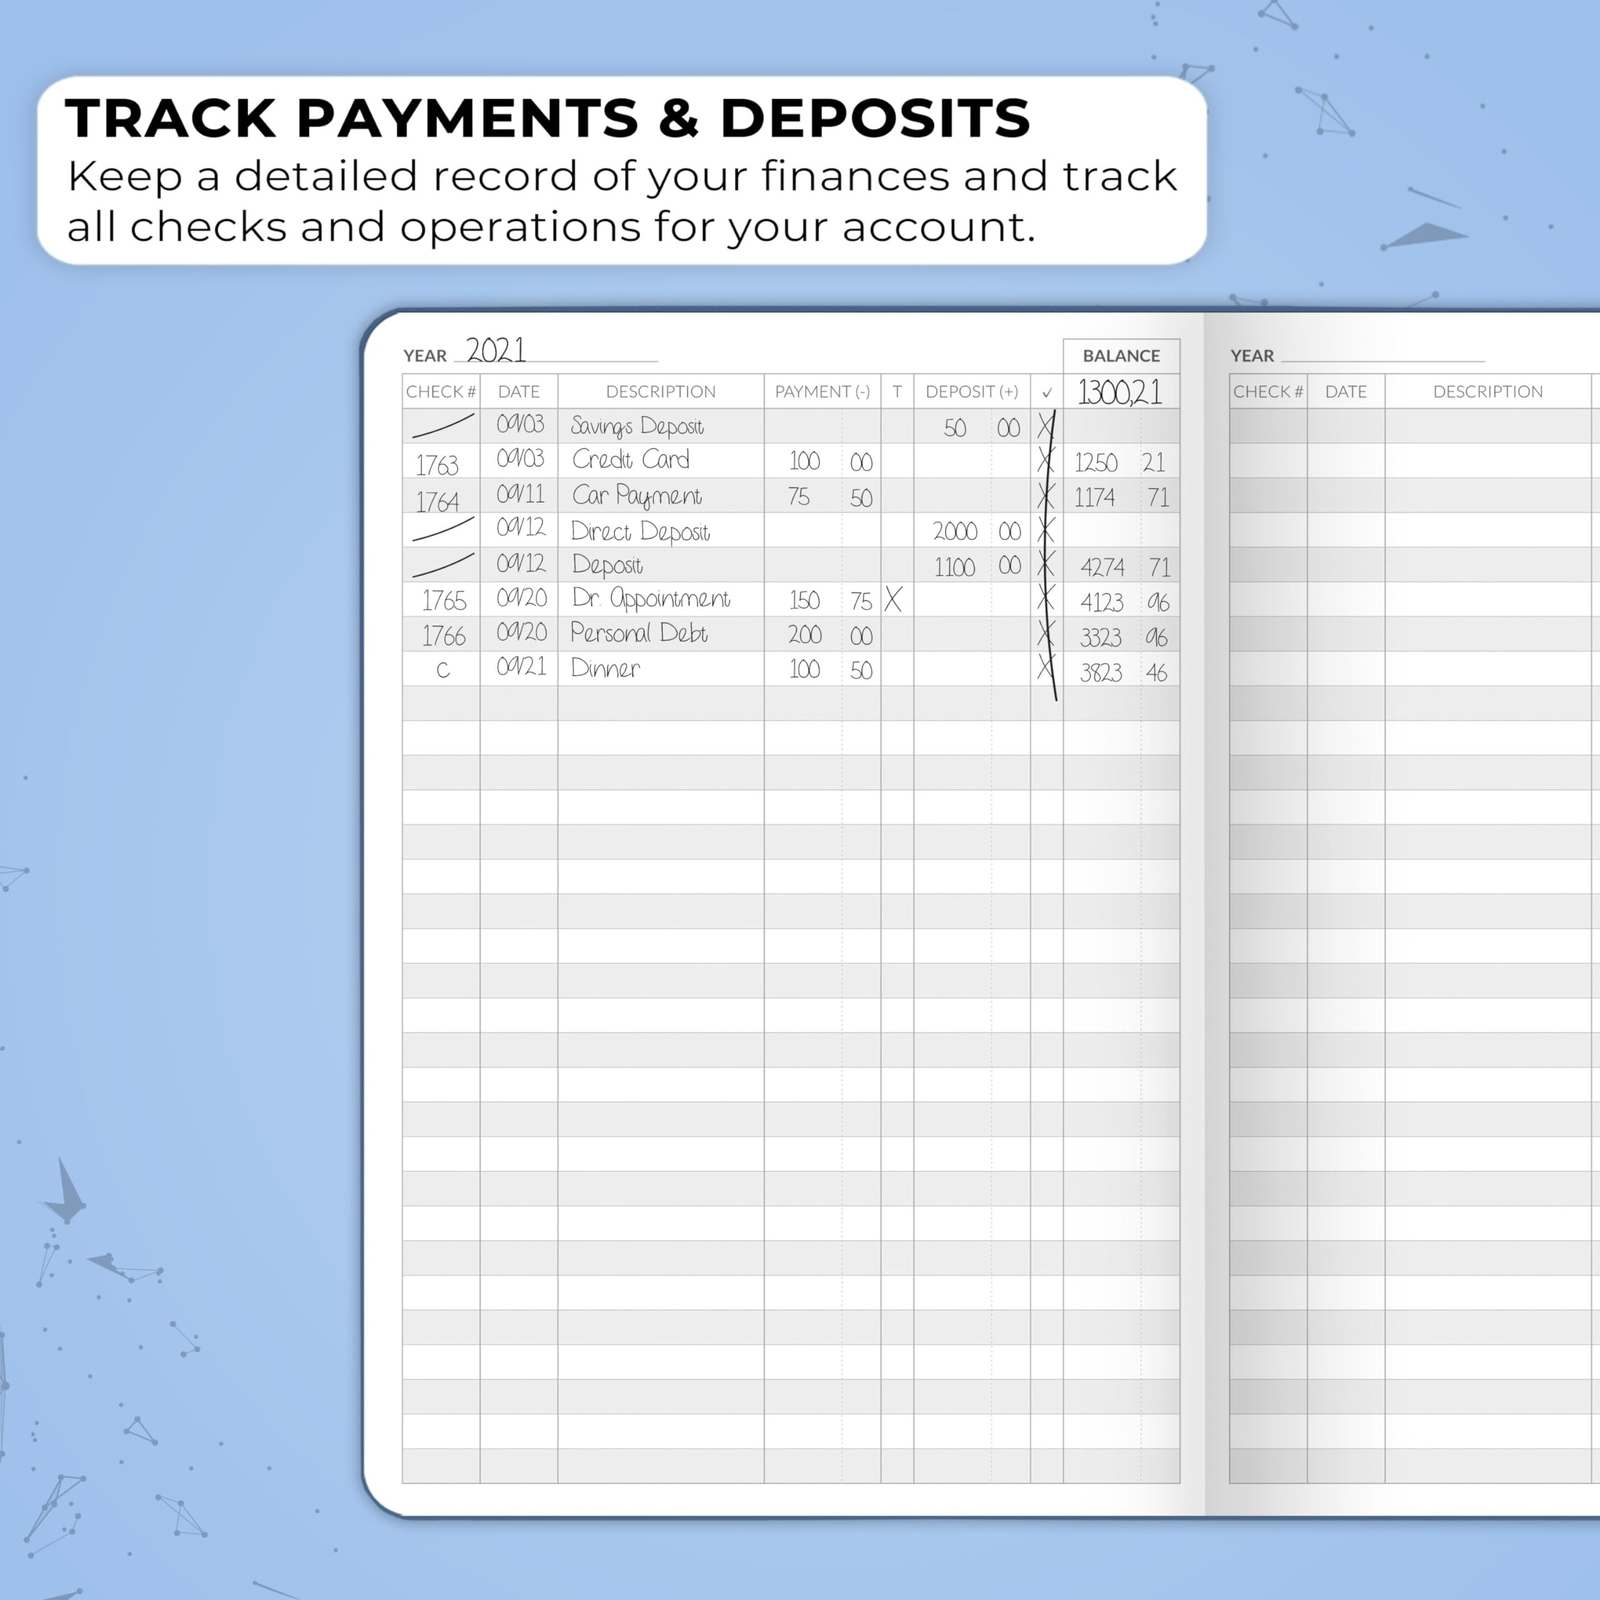The image size is (1600, 1600).
Task: Click the 2000 00 deposit amount
Action: pyautogui.click(x=977, y=531)
